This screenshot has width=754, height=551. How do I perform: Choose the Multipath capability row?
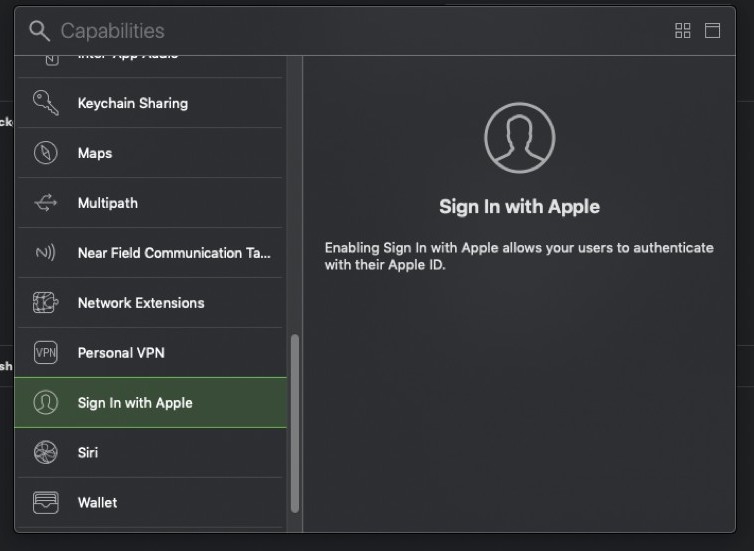coord(108,203)
